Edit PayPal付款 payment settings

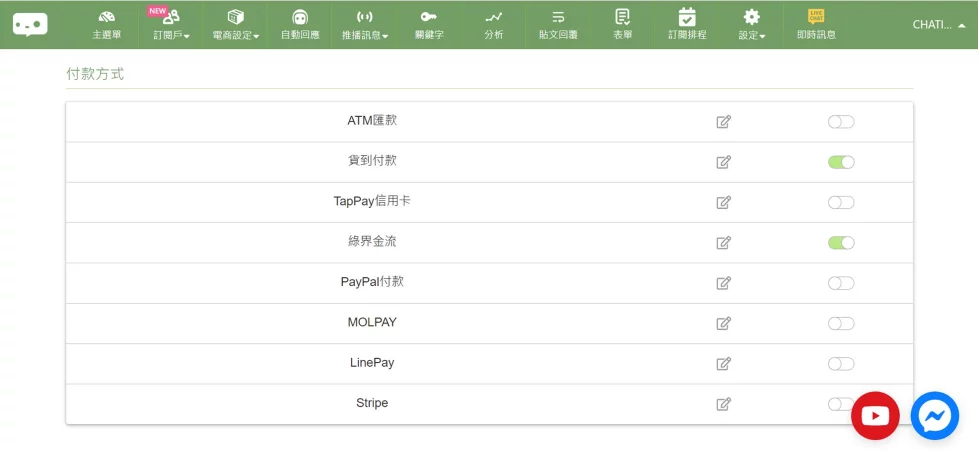[724, 283]
